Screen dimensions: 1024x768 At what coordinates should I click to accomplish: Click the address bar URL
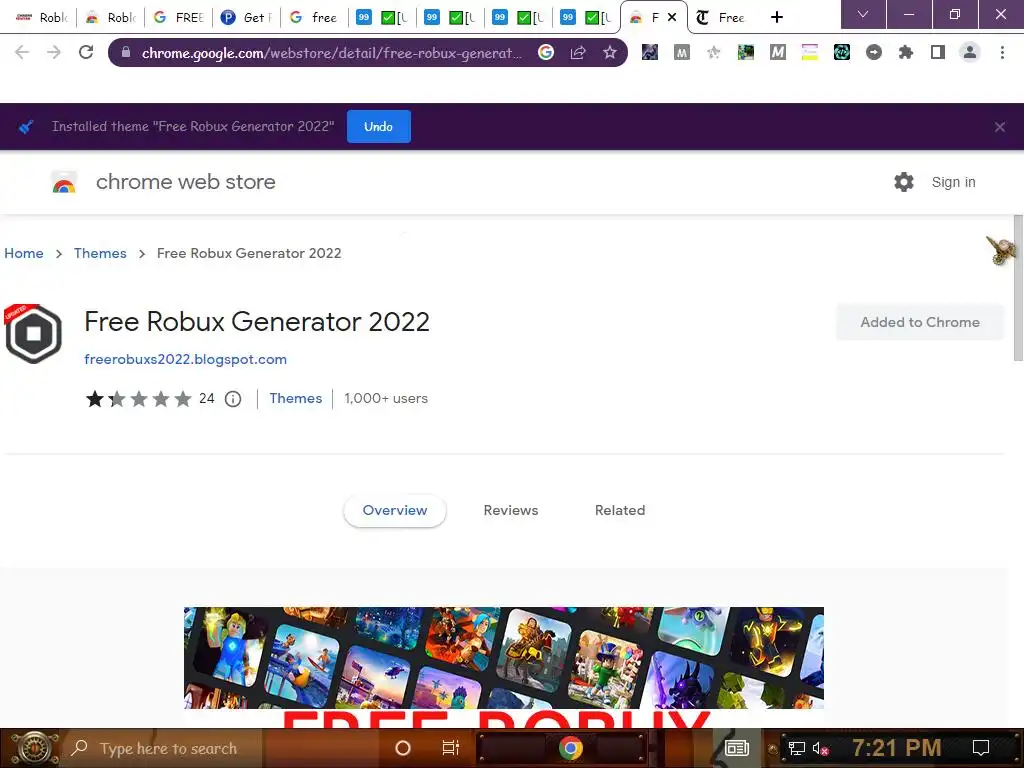[x=332, y=53]
